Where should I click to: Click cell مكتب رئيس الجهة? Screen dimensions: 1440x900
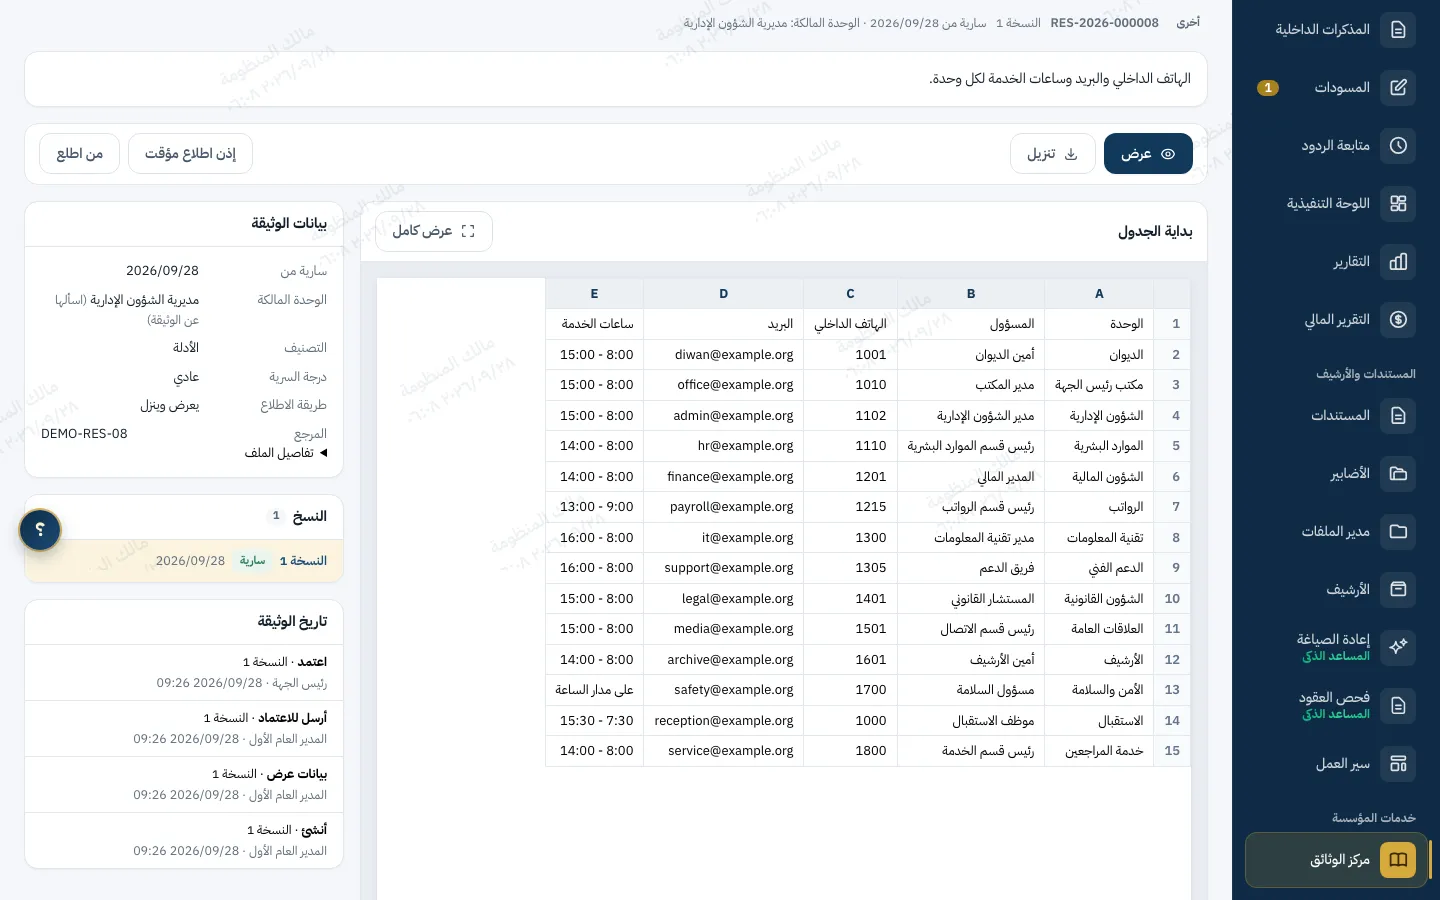1099,385
